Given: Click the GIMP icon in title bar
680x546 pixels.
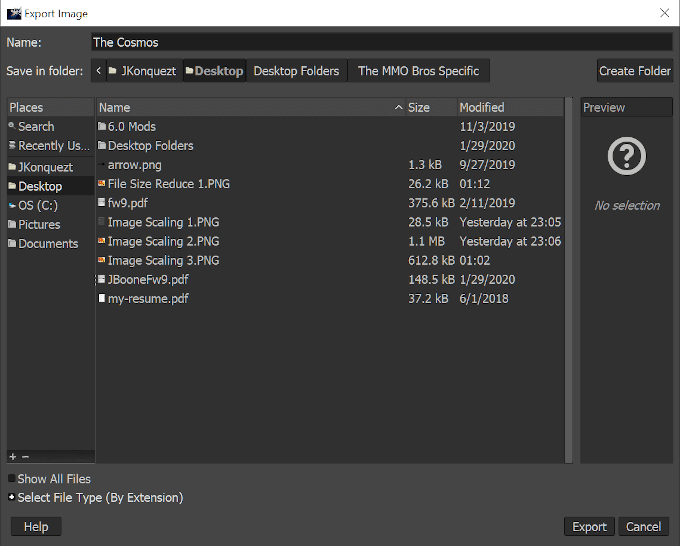Looking at the screenshot, I should tap(13, 13).
